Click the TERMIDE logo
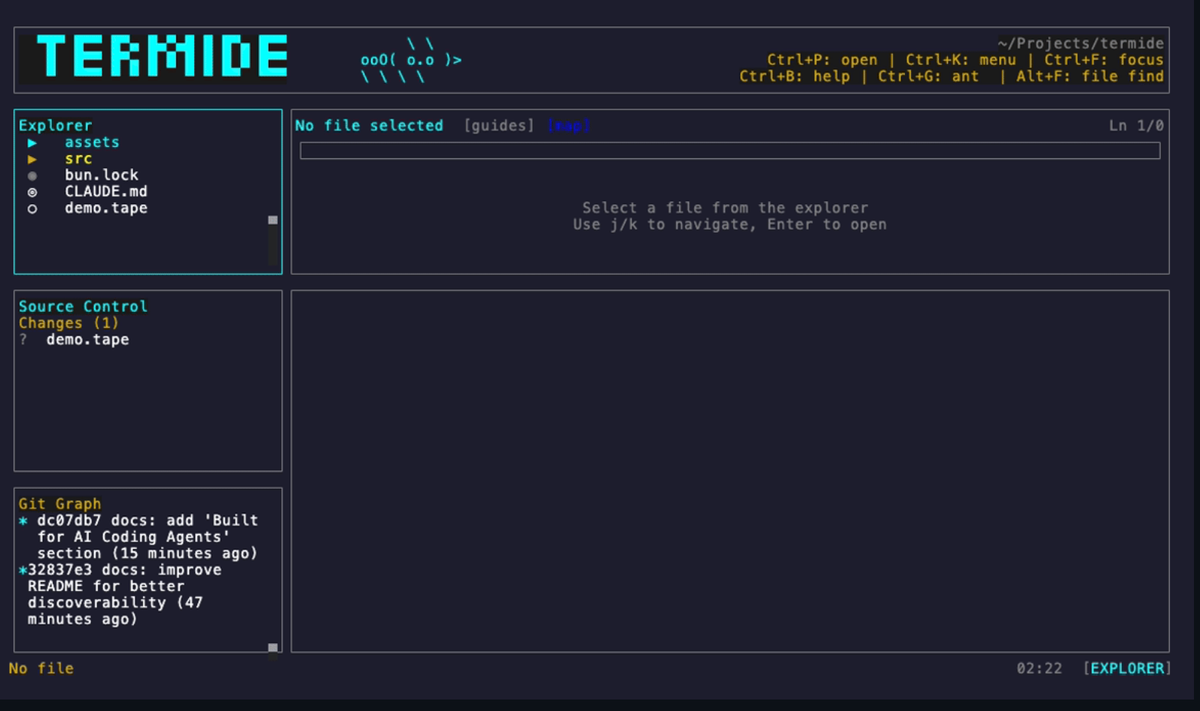This screenshot has width=1200, height=711. tap(162, 58)
